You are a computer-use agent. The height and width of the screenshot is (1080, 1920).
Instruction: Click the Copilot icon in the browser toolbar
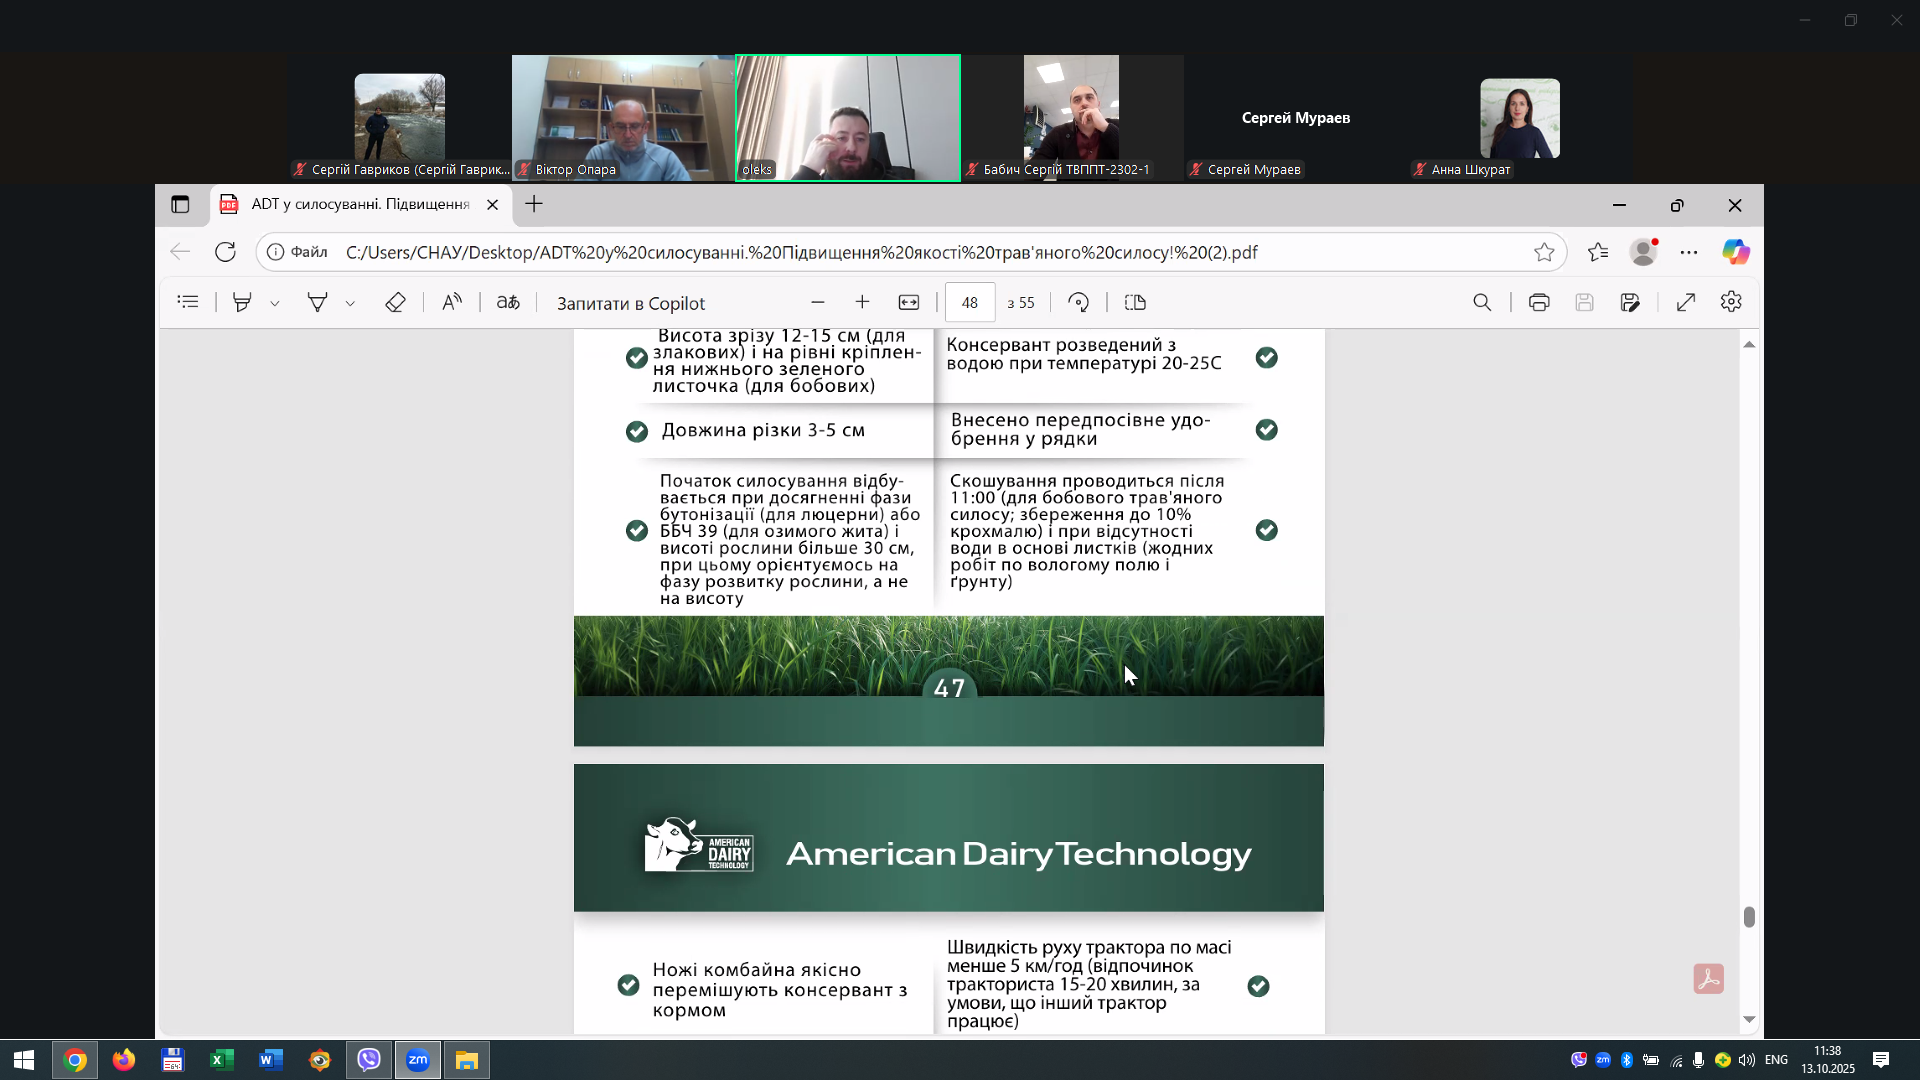tap(1736, 252)
